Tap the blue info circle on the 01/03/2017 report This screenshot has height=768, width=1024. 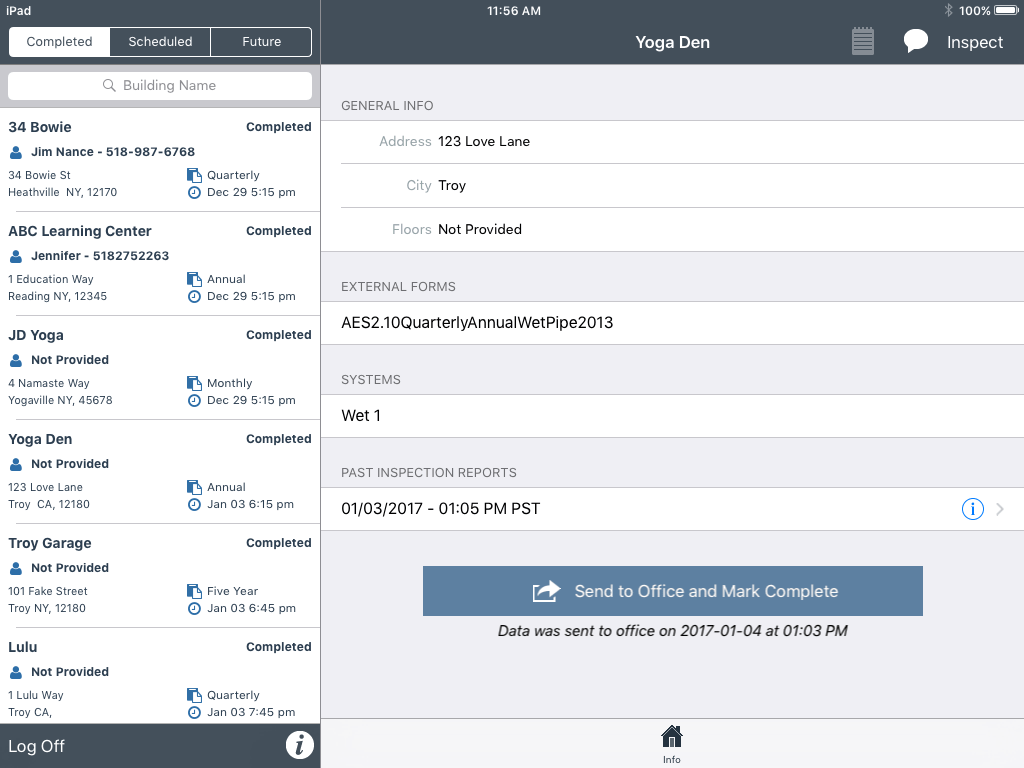point(972,509)
